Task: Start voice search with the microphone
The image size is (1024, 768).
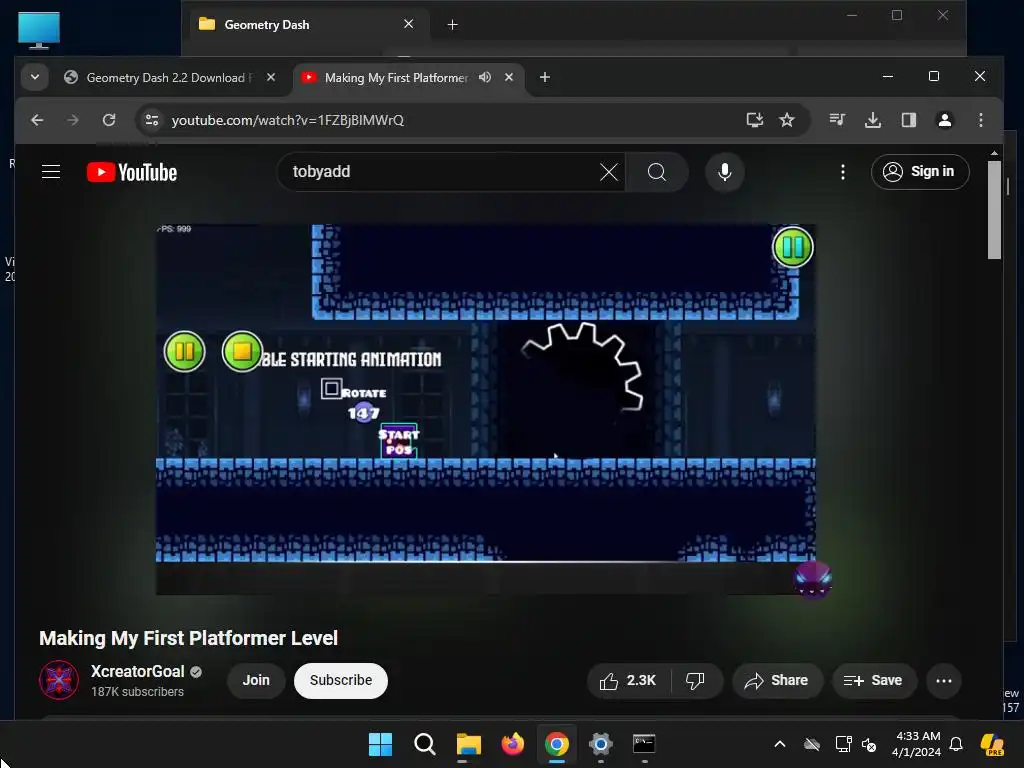Action: coord(724,172)
